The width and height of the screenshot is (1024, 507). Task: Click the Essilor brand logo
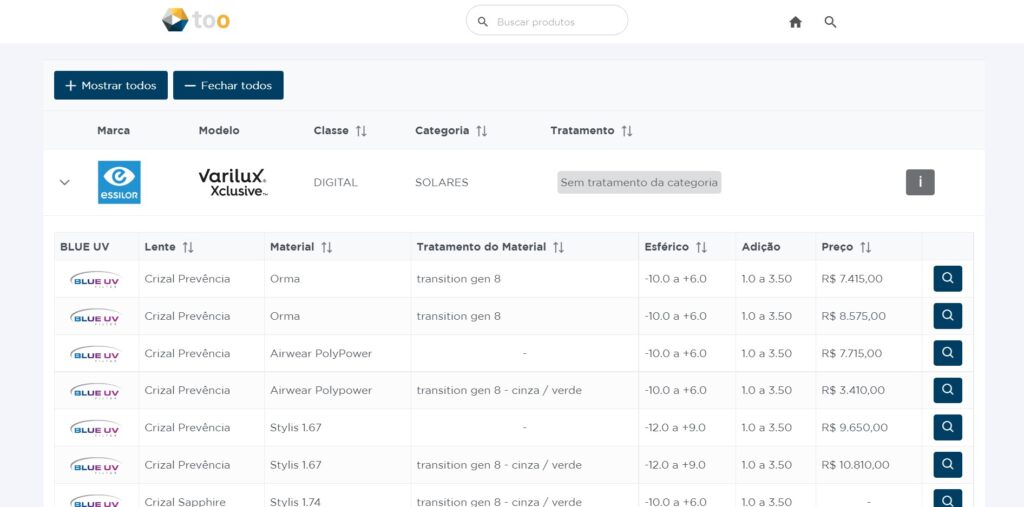(x=119, y=182)
